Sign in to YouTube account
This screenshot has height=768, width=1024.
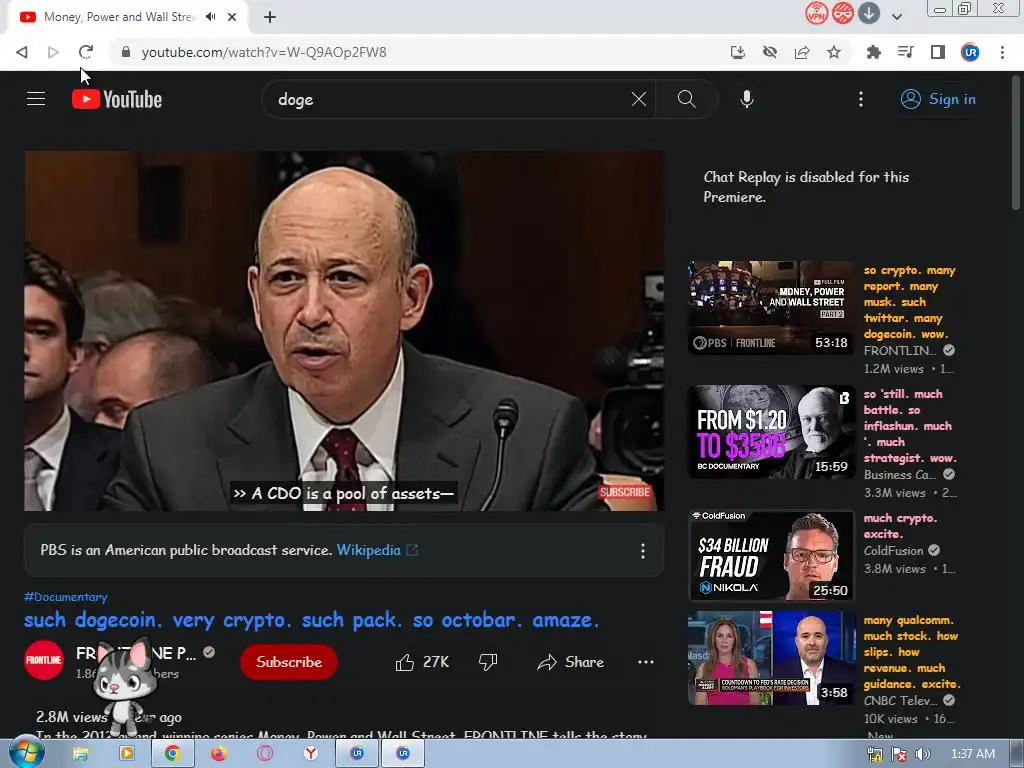[x=938, y=99]
